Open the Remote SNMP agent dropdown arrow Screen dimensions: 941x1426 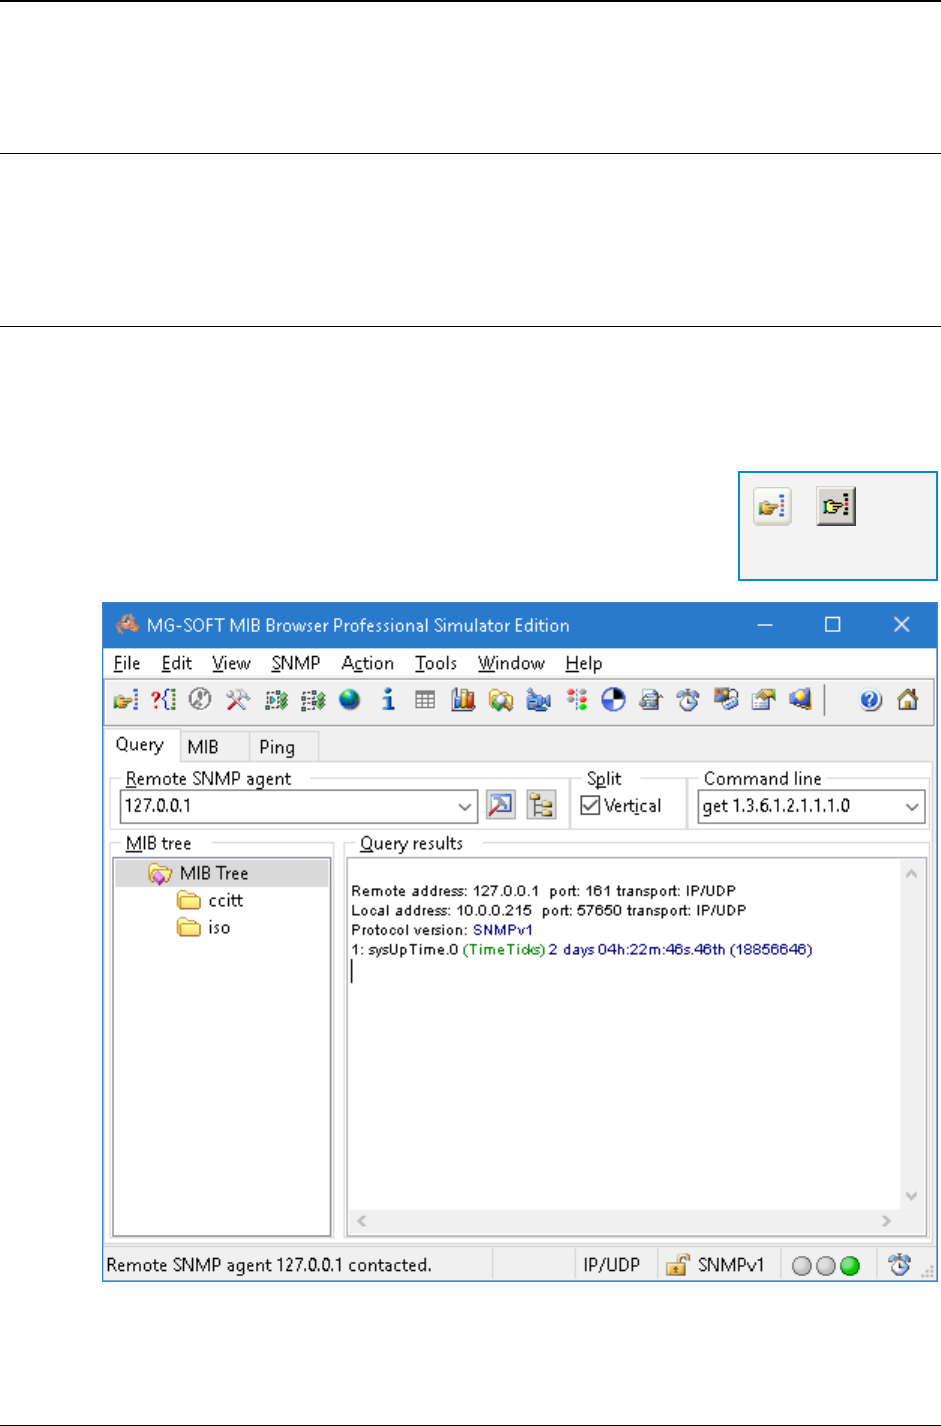[x=465, y=806]
